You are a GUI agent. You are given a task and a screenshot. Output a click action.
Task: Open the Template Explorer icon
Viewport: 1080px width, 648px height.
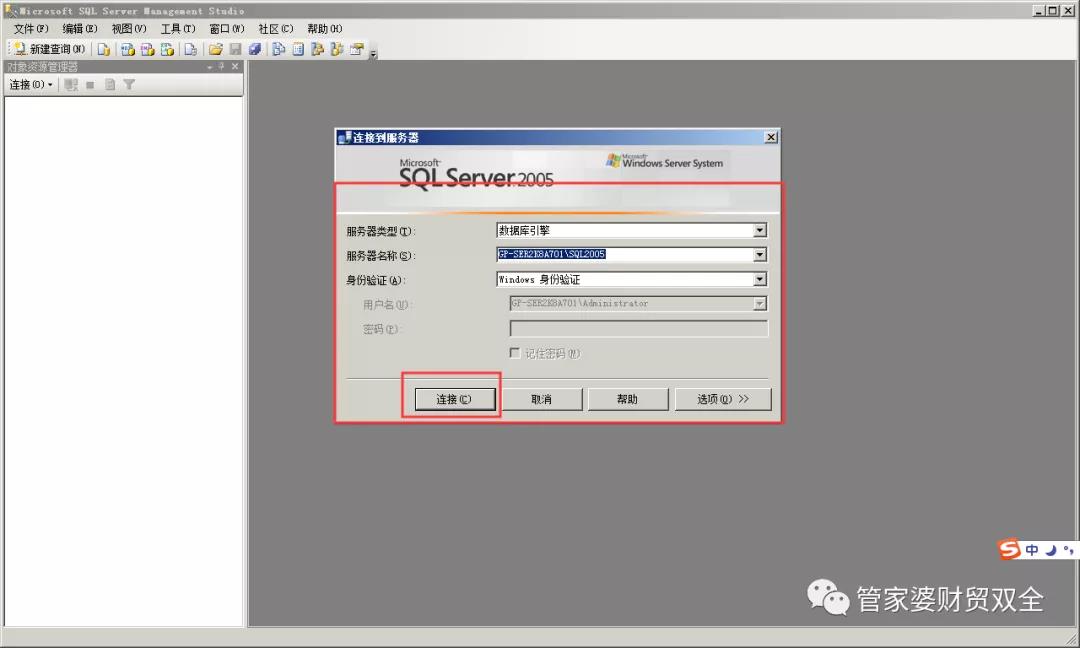(x=337, y=49)
